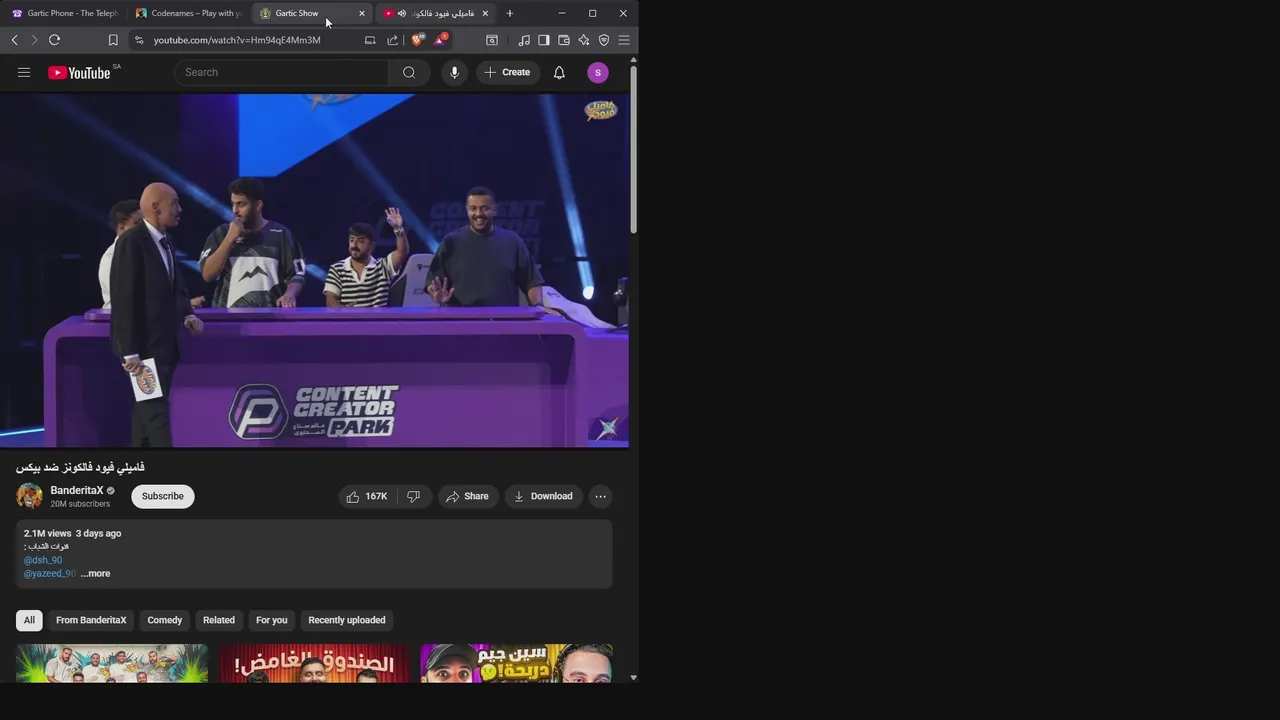This screenshot has height=720, width=1280.
Task: Click the share icon in the address bar
Action: click(x=392, y=40)
